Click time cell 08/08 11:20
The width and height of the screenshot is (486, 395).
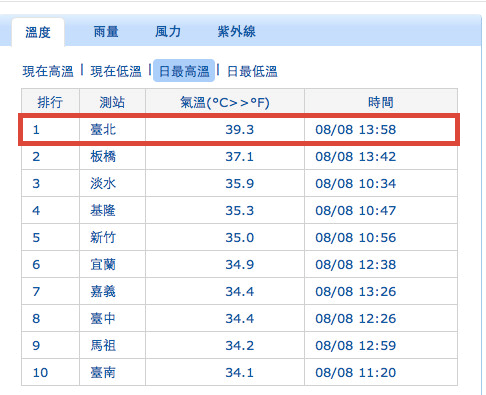(x=356, y=372)
